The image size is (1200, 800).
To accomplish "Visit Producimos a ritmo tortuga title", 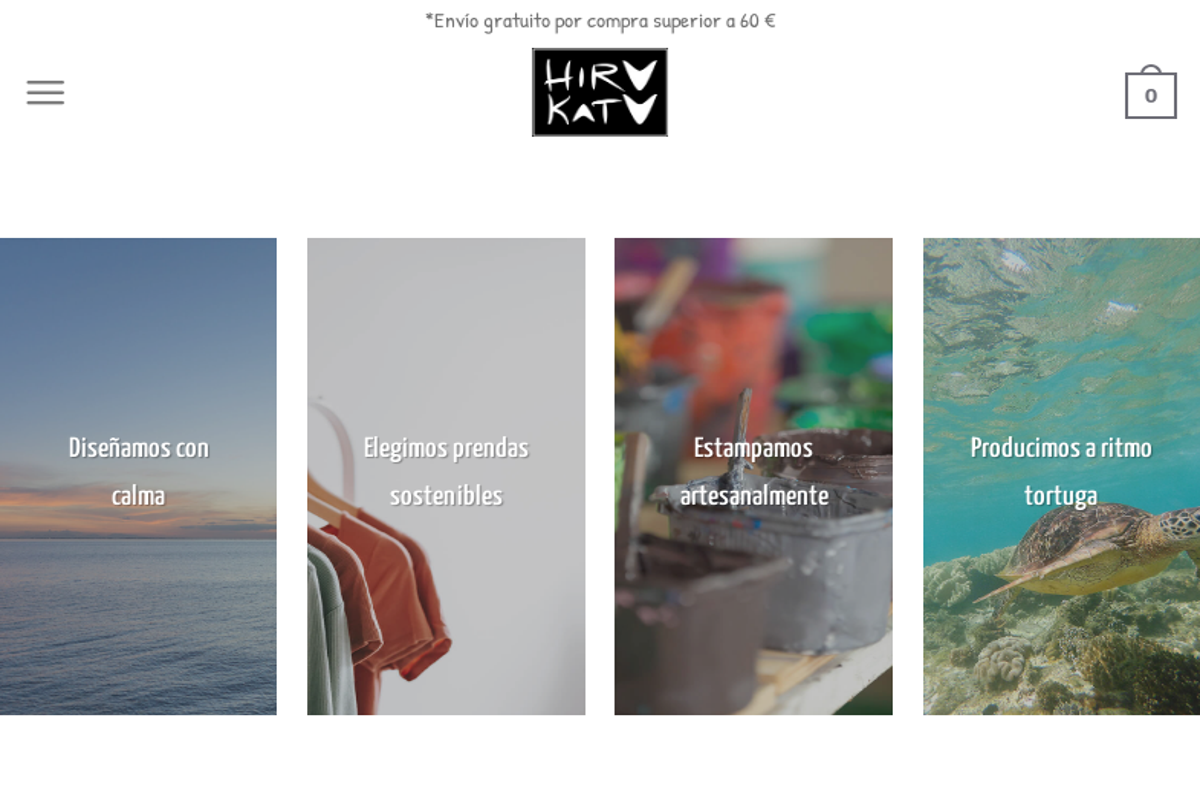I will [x=1061, y=472].
